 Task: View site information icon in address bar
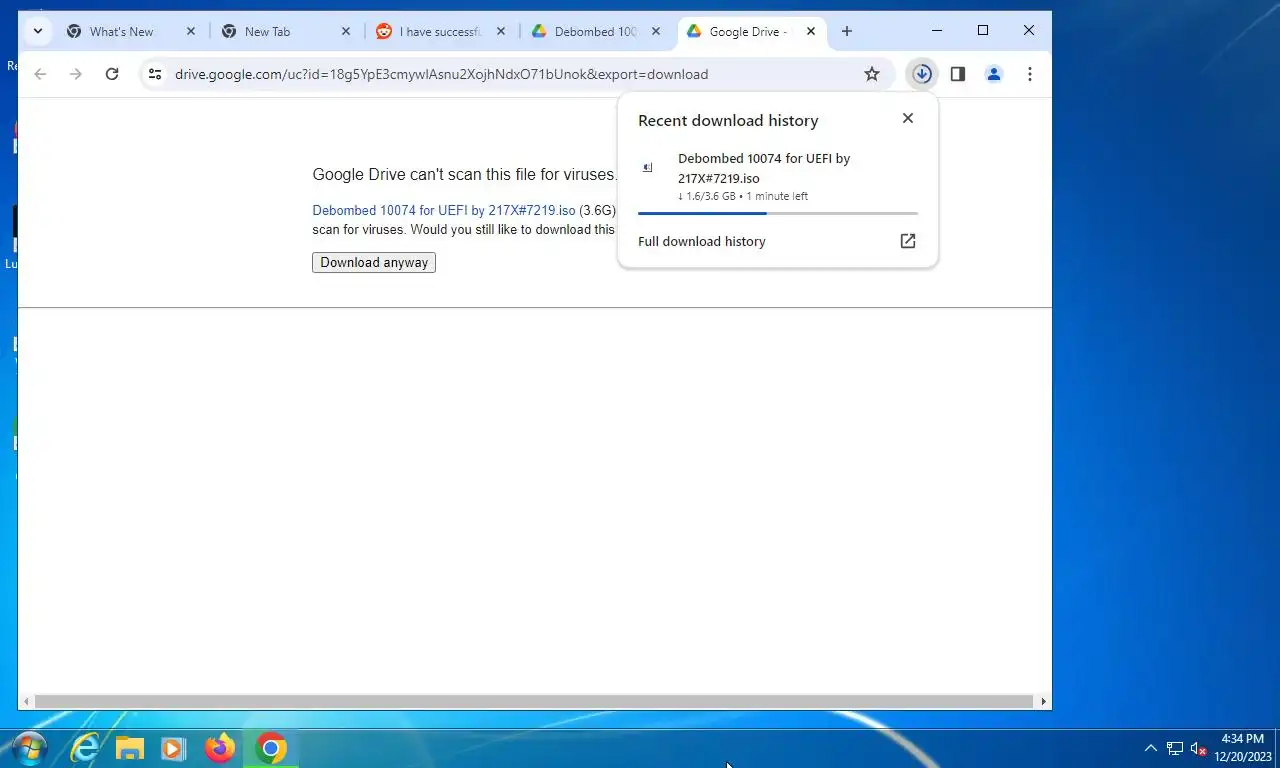point(154,74)
